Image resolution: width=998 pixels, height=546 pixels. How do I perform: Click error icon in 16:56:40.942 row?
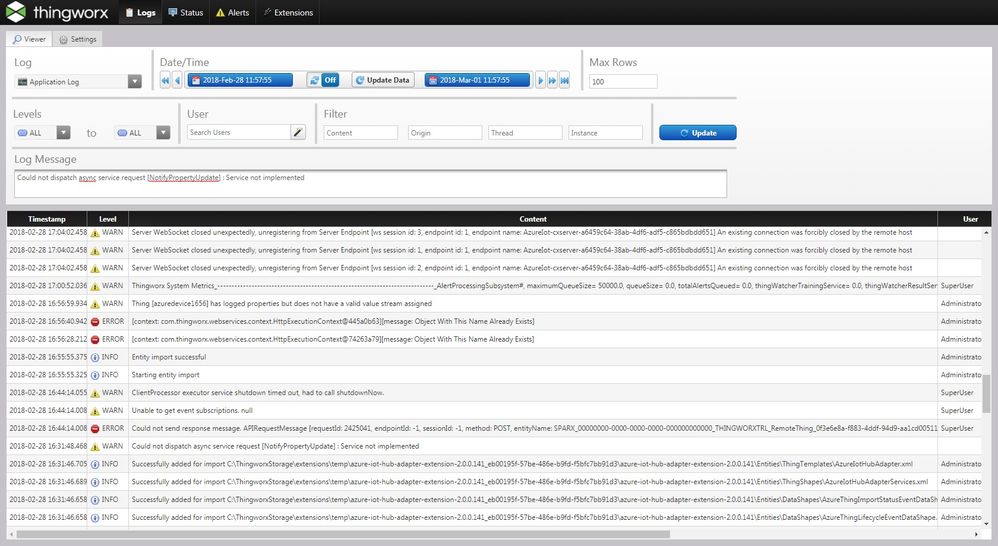(95, 322)
